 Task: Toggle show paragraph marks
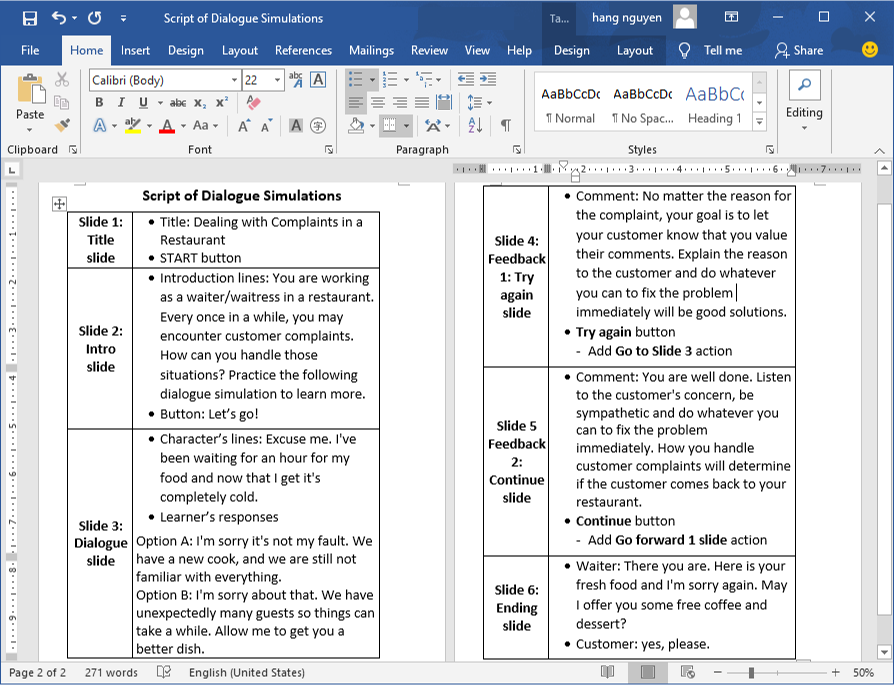[506, 125]
